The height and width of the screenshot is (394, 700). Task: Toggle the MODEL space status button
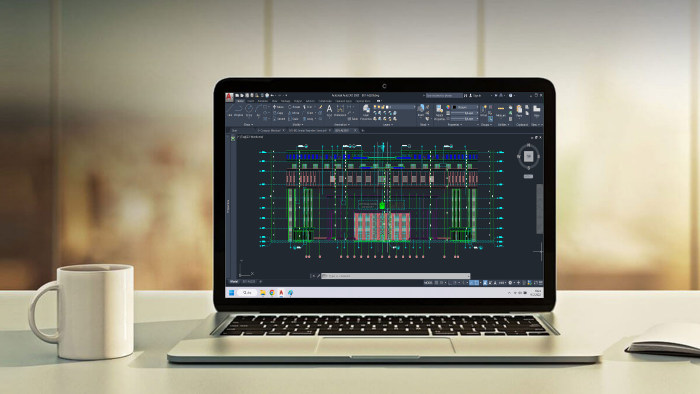pos(428,283)
